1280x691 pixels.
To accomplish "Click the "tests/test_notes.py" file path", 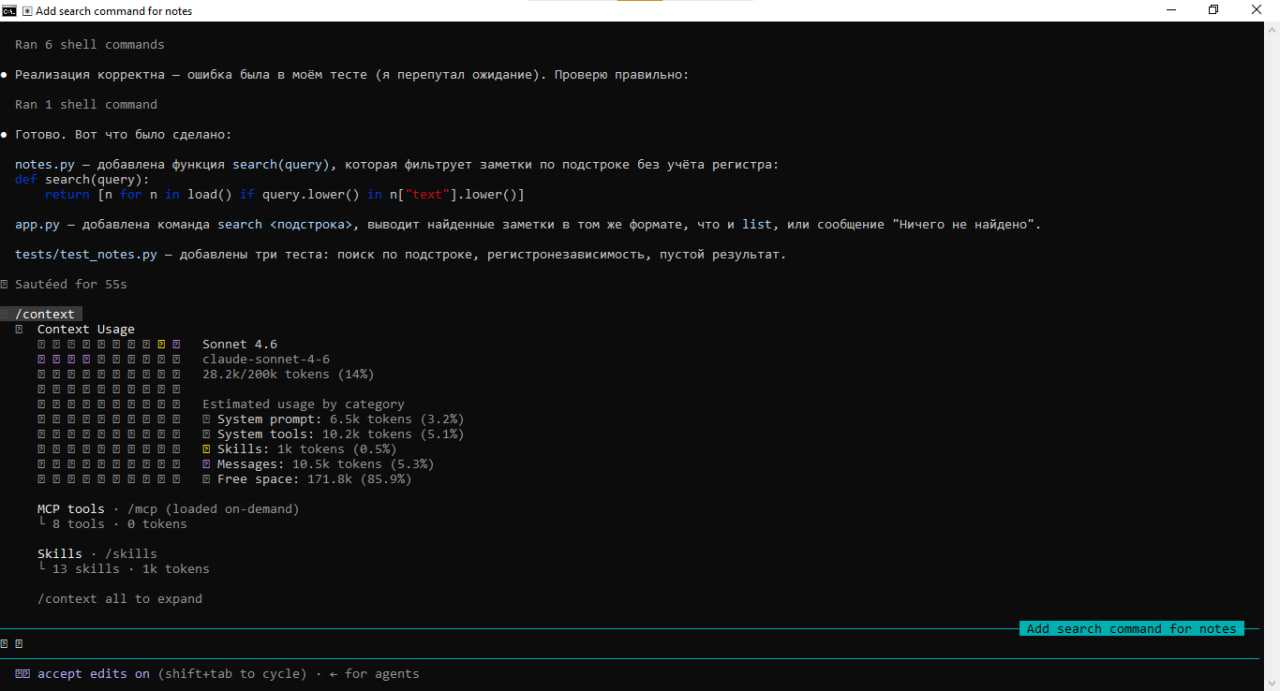I will coord(86,255).
